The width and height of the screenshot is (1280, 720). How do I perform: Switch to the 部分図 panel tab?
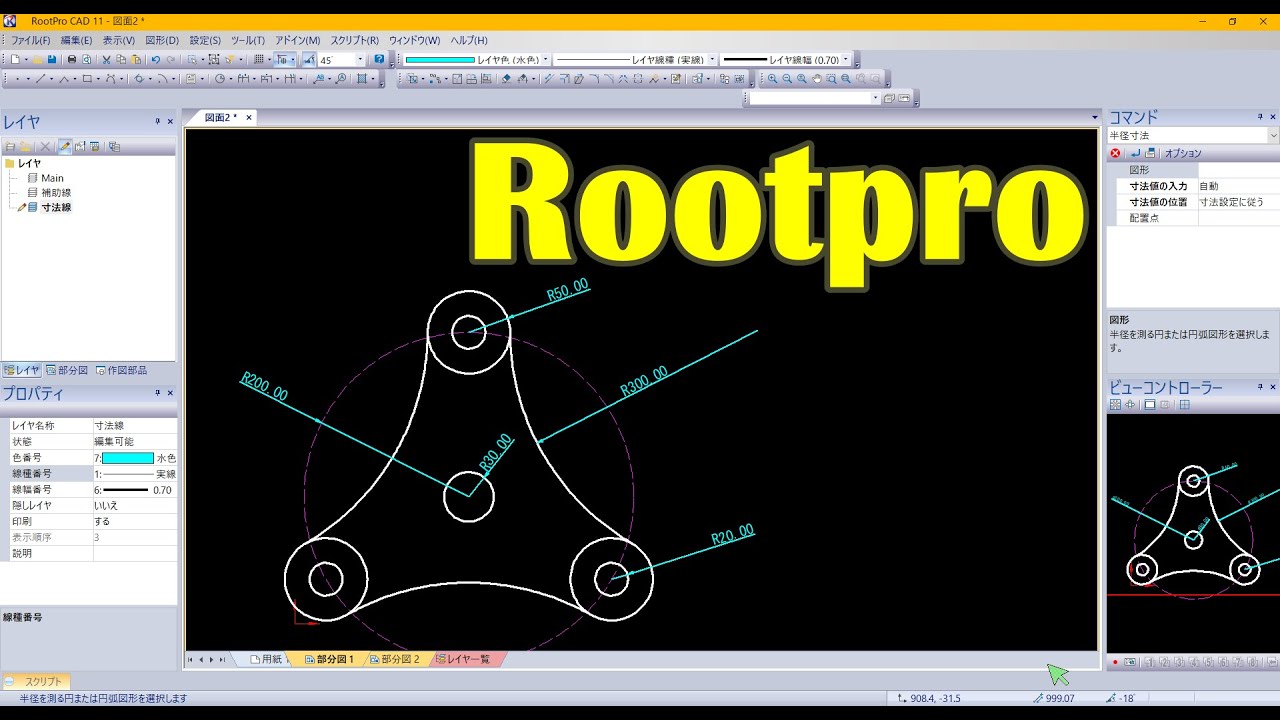(67, 370)
